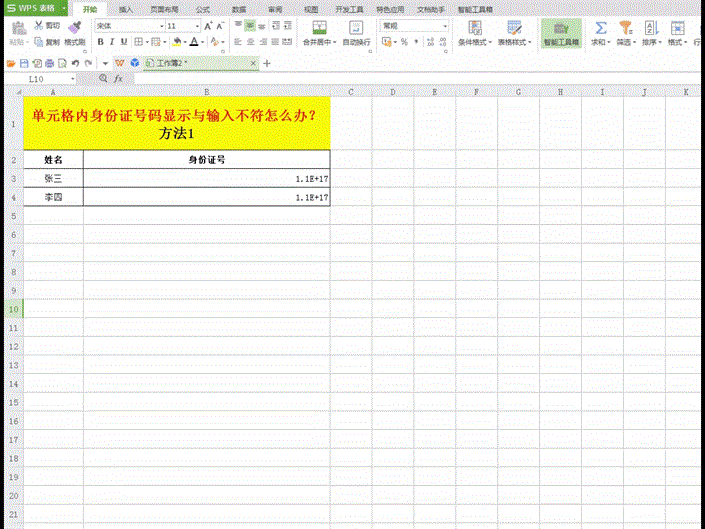
Task: Click the Merge and Center (合并居中) button
Action: [x=316, y=34]
